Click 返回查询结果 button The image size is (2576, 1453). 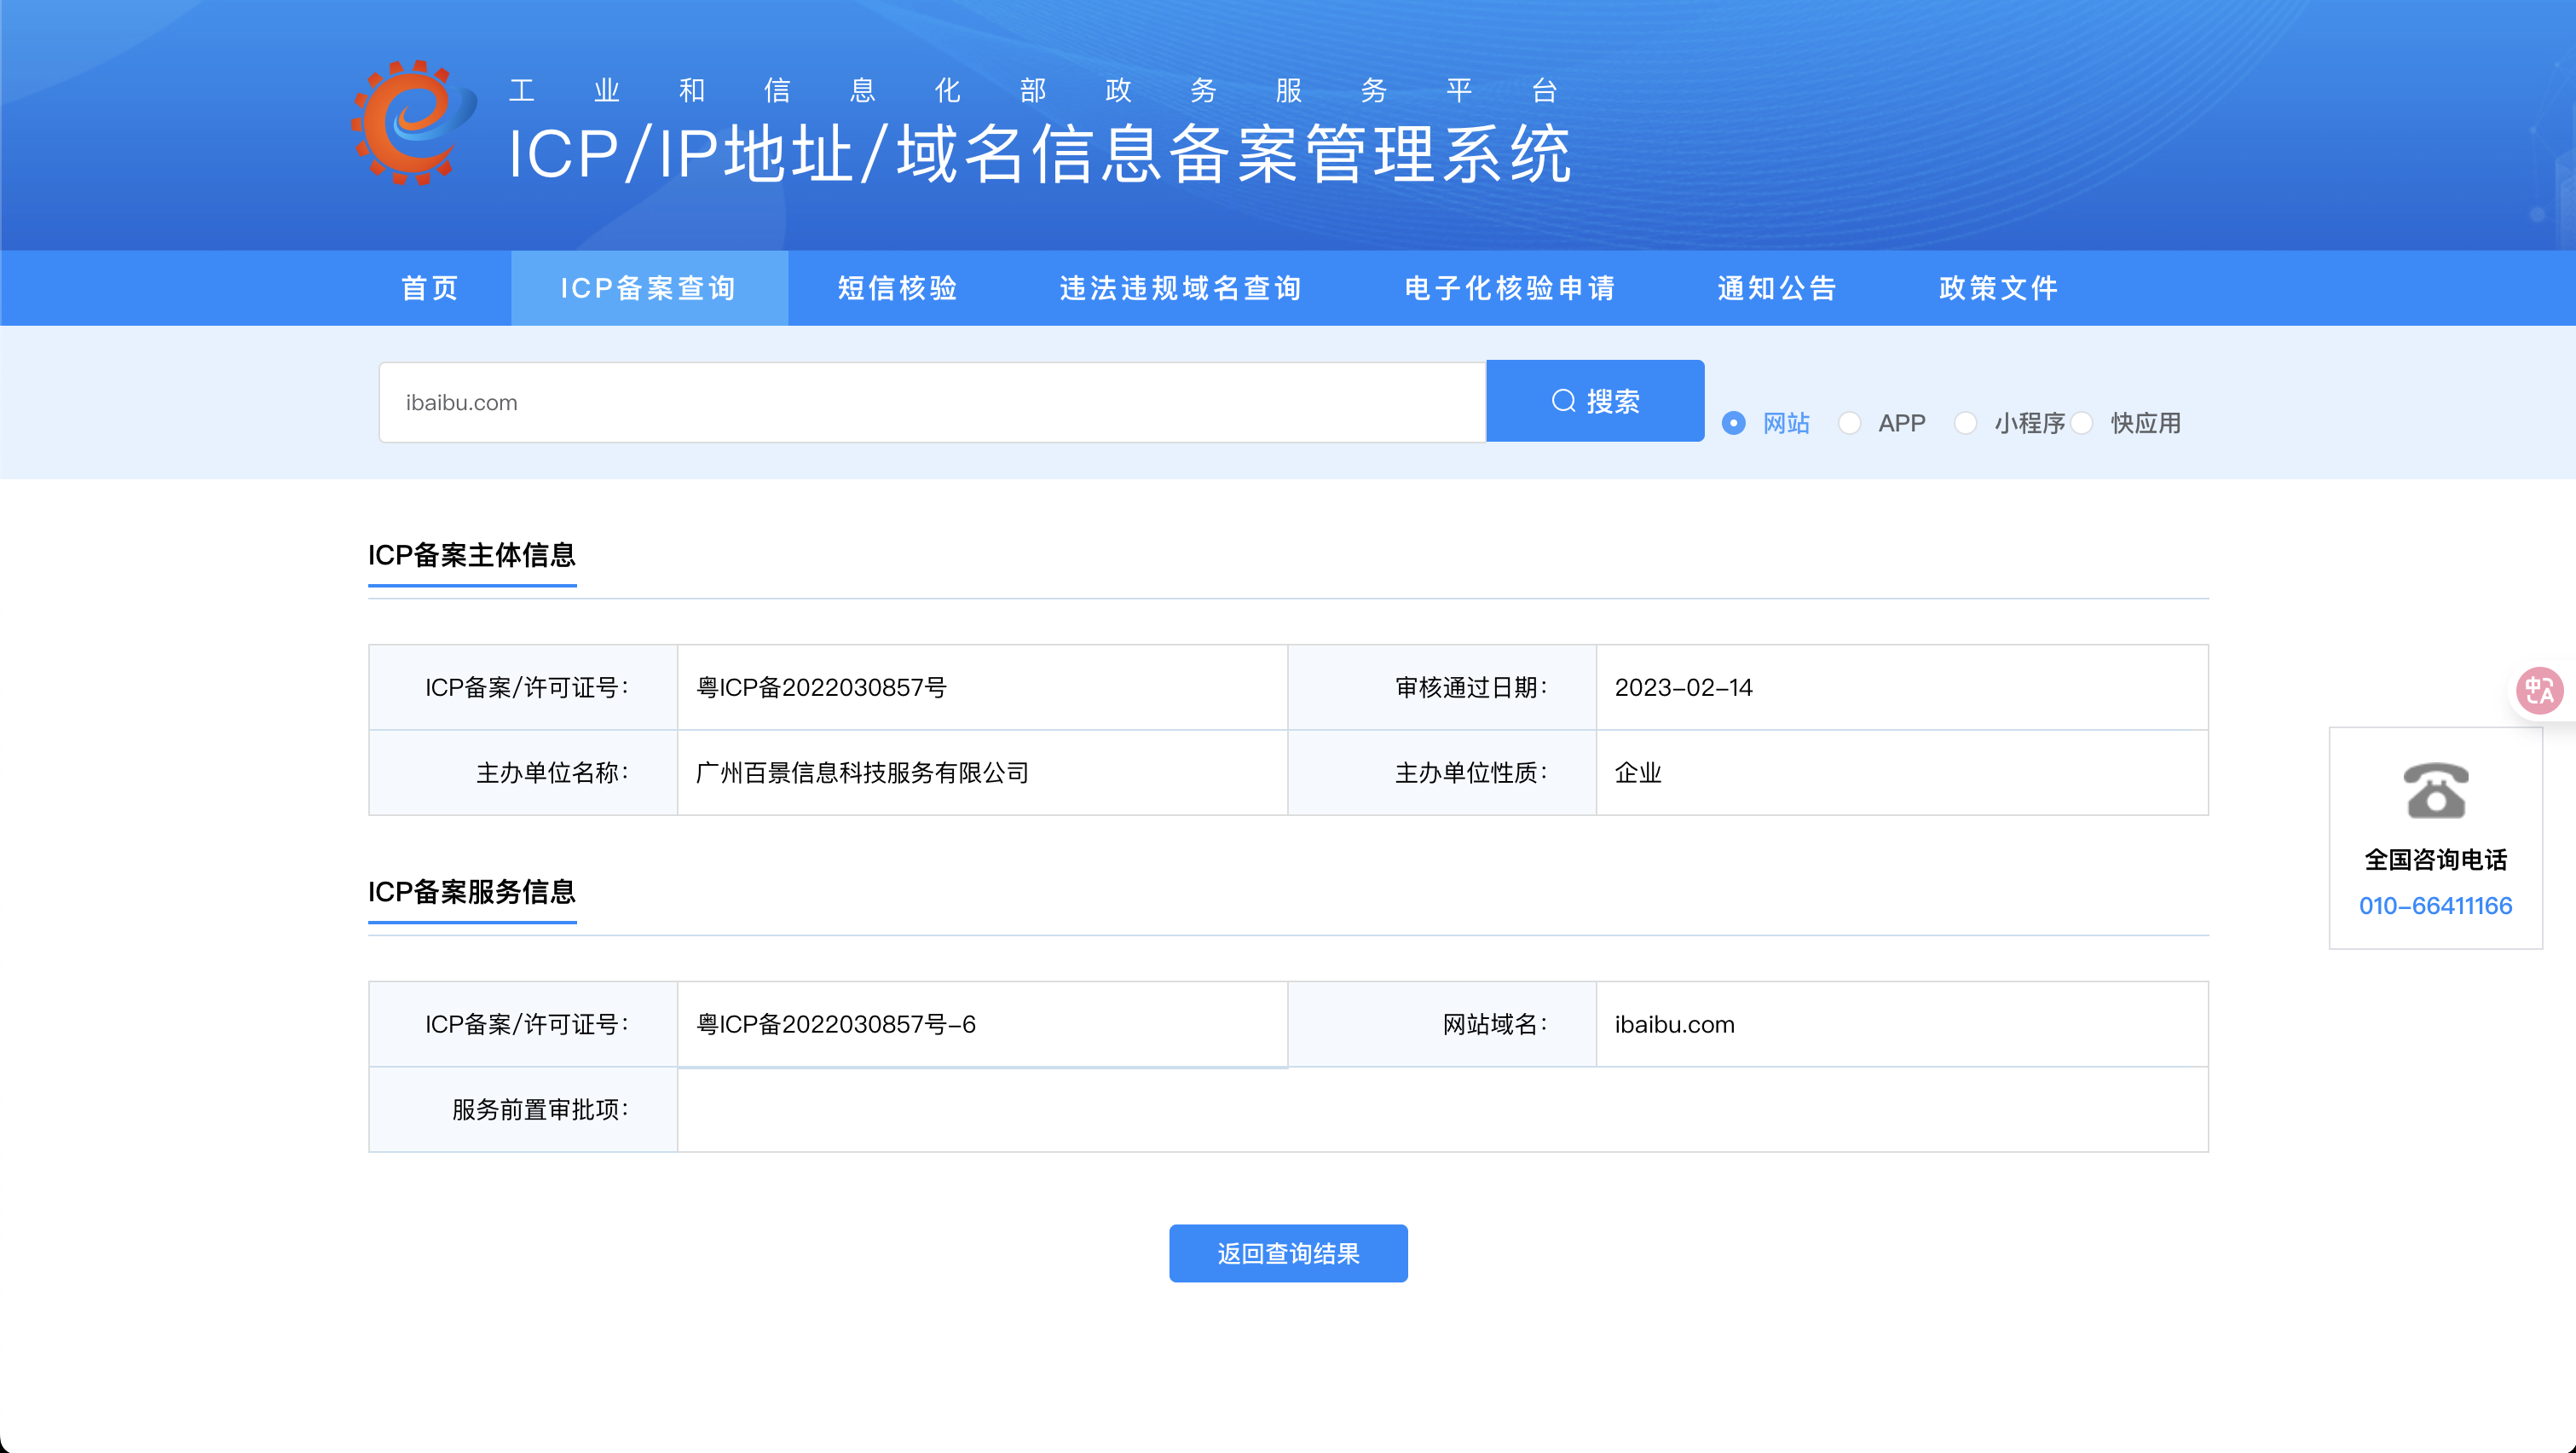pyautogui.click(x=1288, y=1253)
